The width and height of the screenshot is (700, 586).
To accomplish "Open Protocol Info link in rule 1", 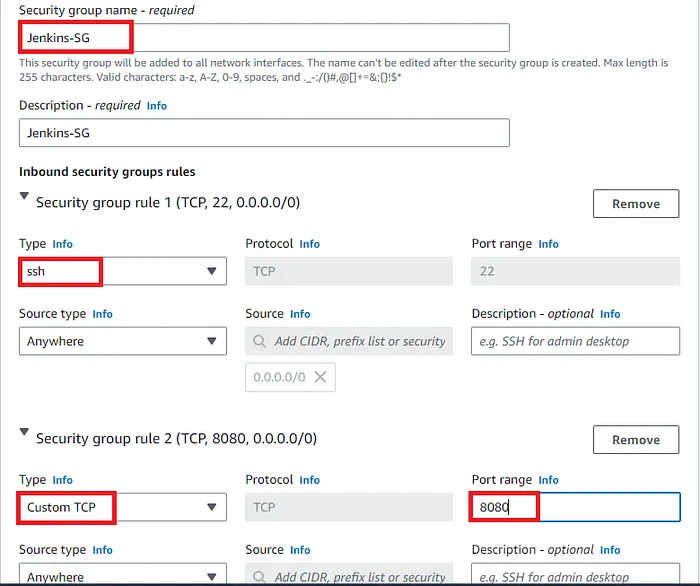I will point(309,244).
